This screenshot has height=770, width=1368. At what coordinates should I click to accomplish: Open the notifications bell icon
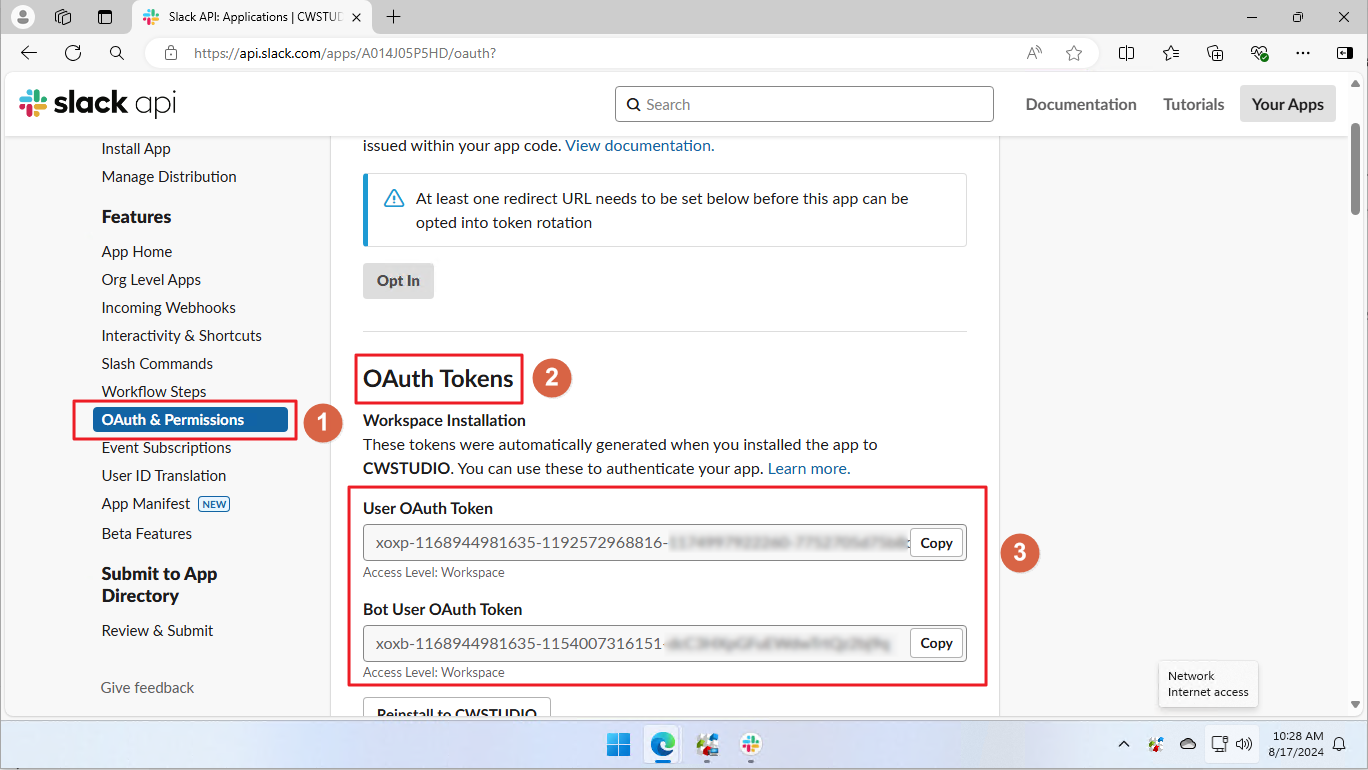coord(1339,744)
